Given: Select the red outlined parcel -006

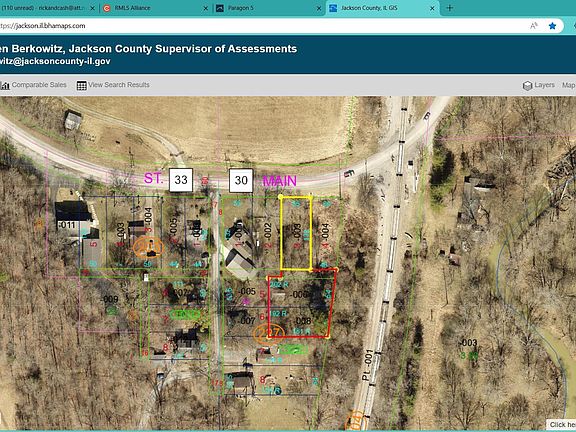Looking at the screenshot, I should [302, 303].
